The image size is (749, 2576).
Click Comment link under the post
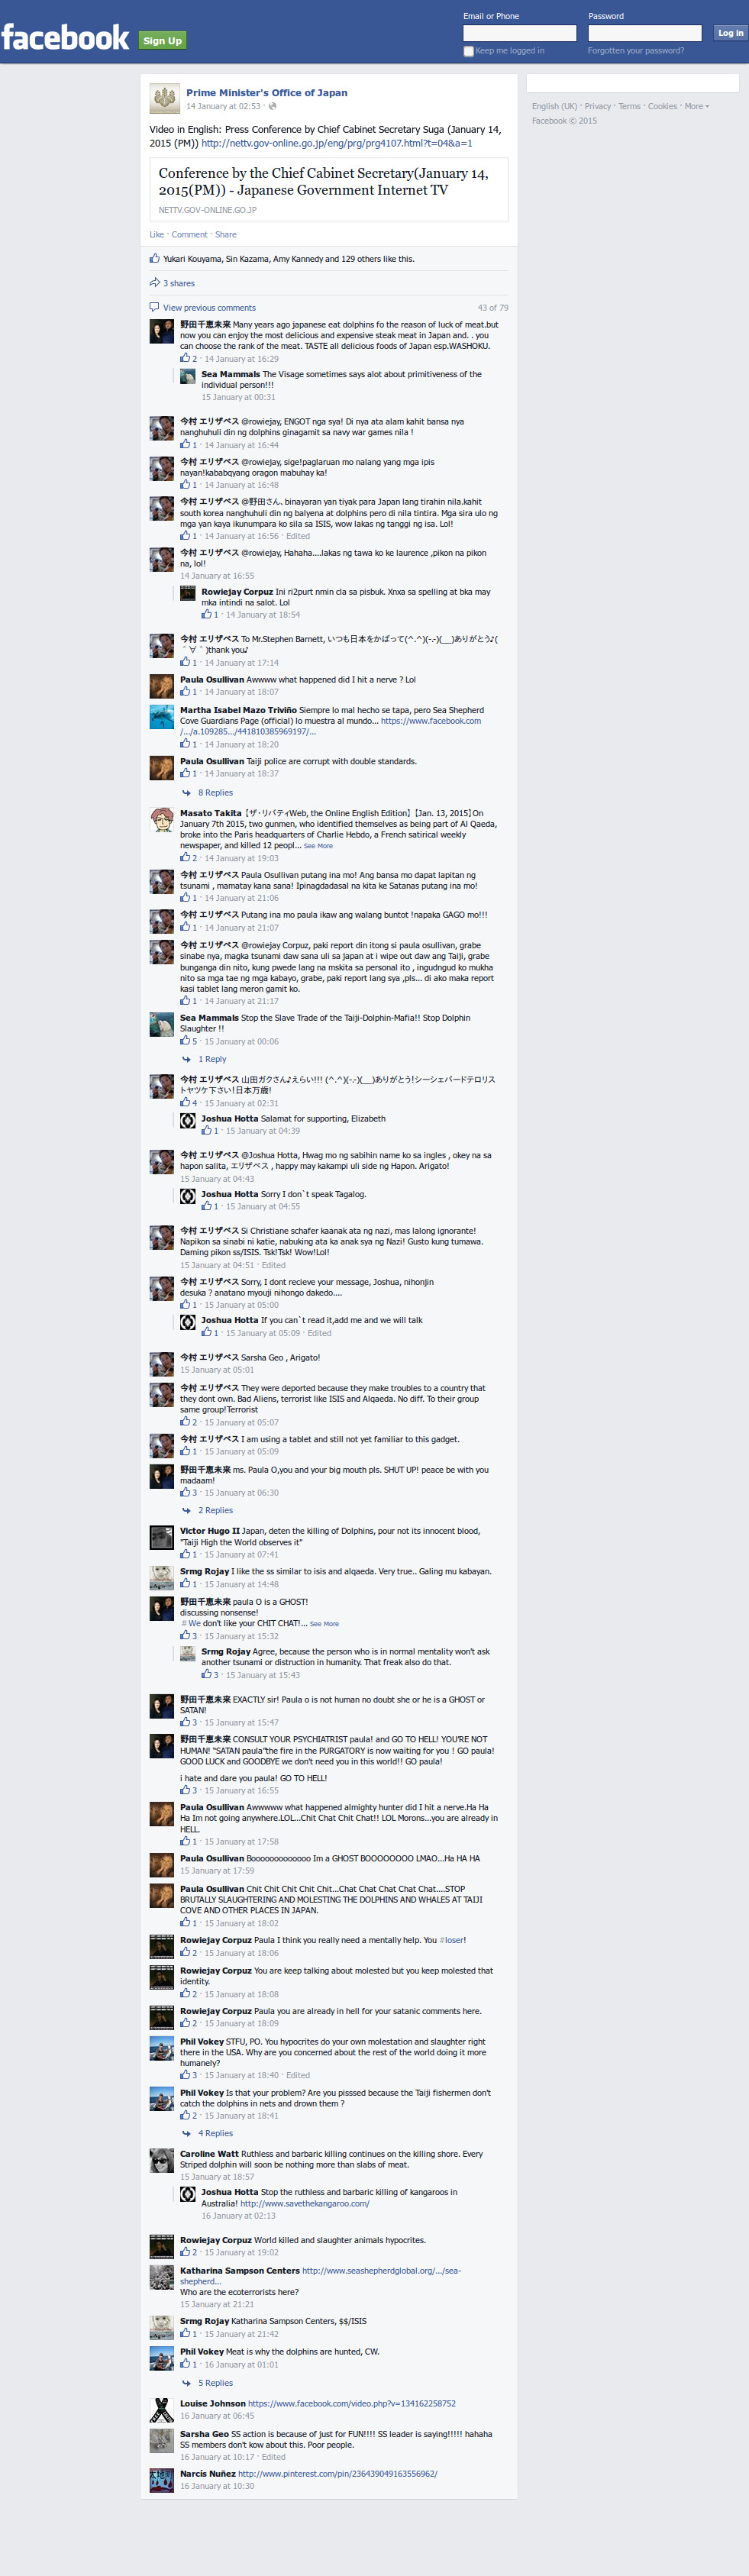(189, 235)
